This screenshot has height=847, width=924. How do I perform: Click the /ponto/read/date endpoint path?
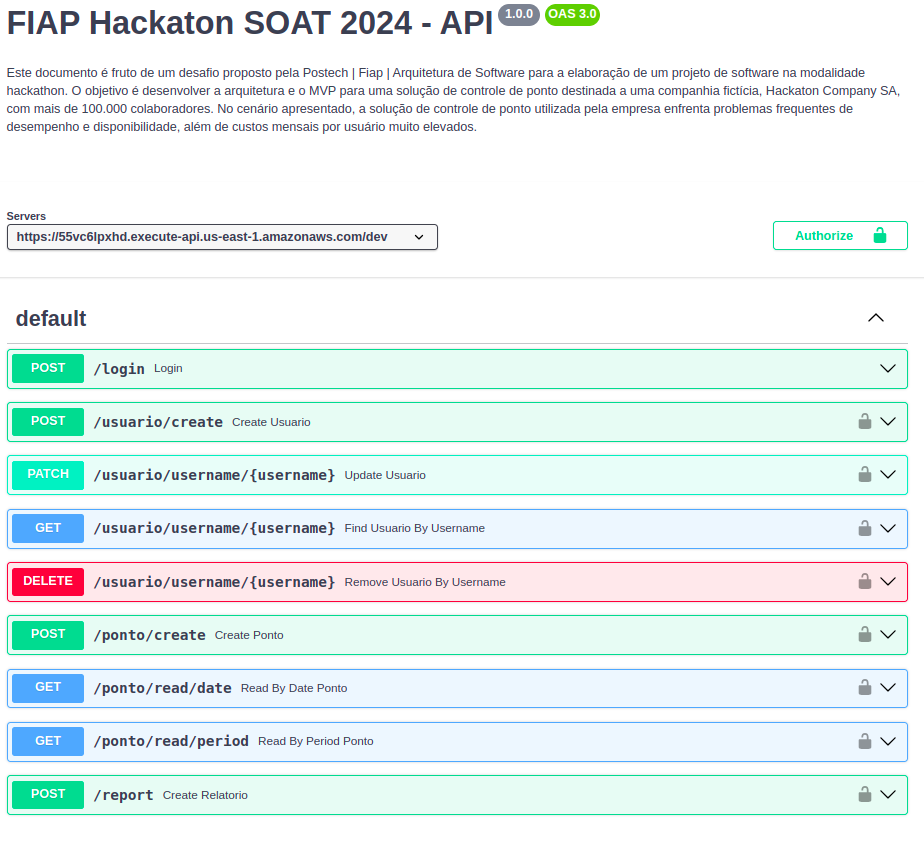(x=163, y=688)
